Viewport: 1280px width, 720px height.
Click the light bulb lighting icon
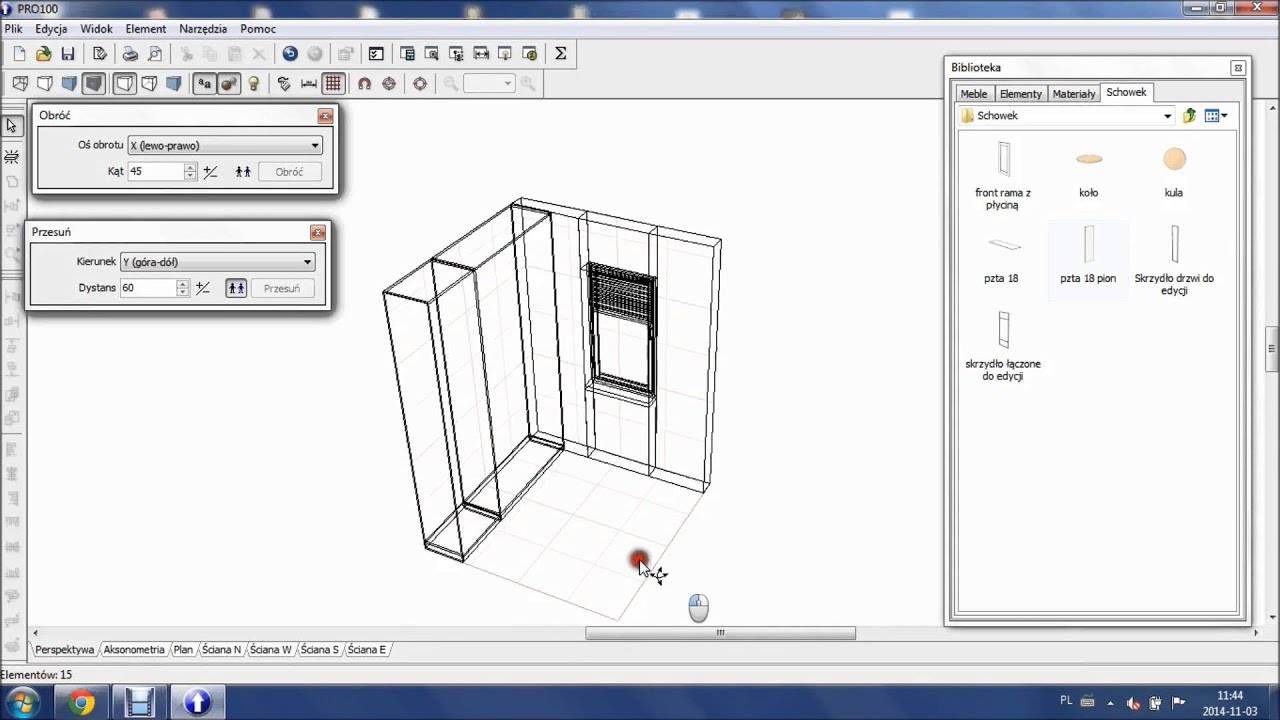(x=254, y=84)
